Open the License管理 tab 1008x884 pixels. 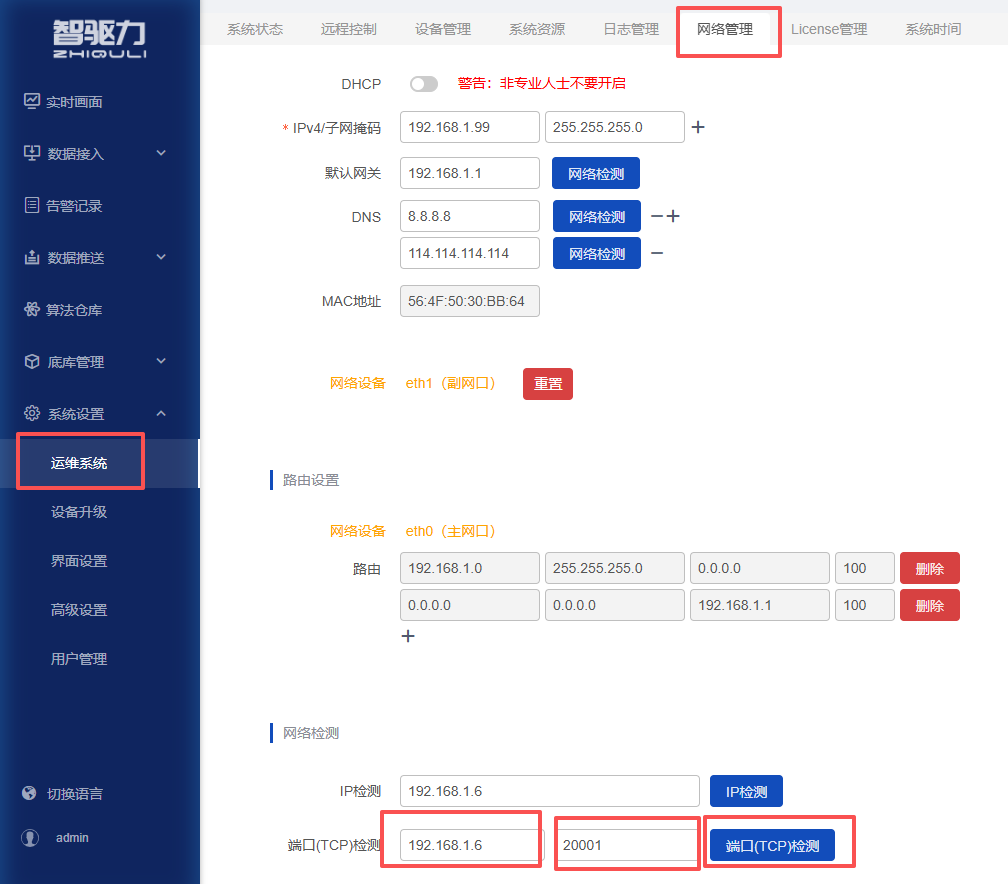click(829, 29)
